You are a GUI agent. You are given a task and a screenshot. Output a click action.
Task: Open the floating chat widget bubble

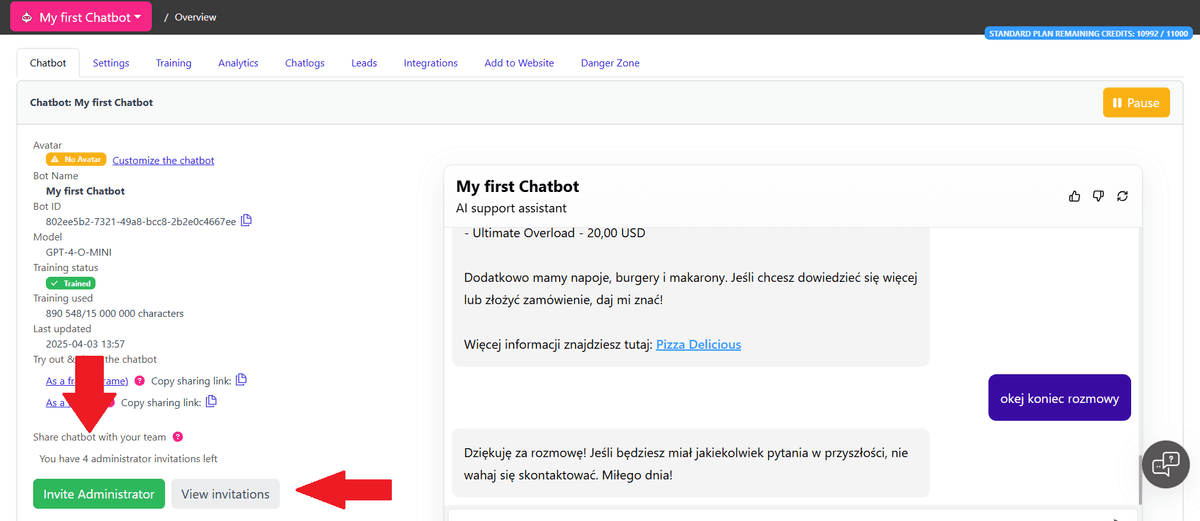(1165, 464)
